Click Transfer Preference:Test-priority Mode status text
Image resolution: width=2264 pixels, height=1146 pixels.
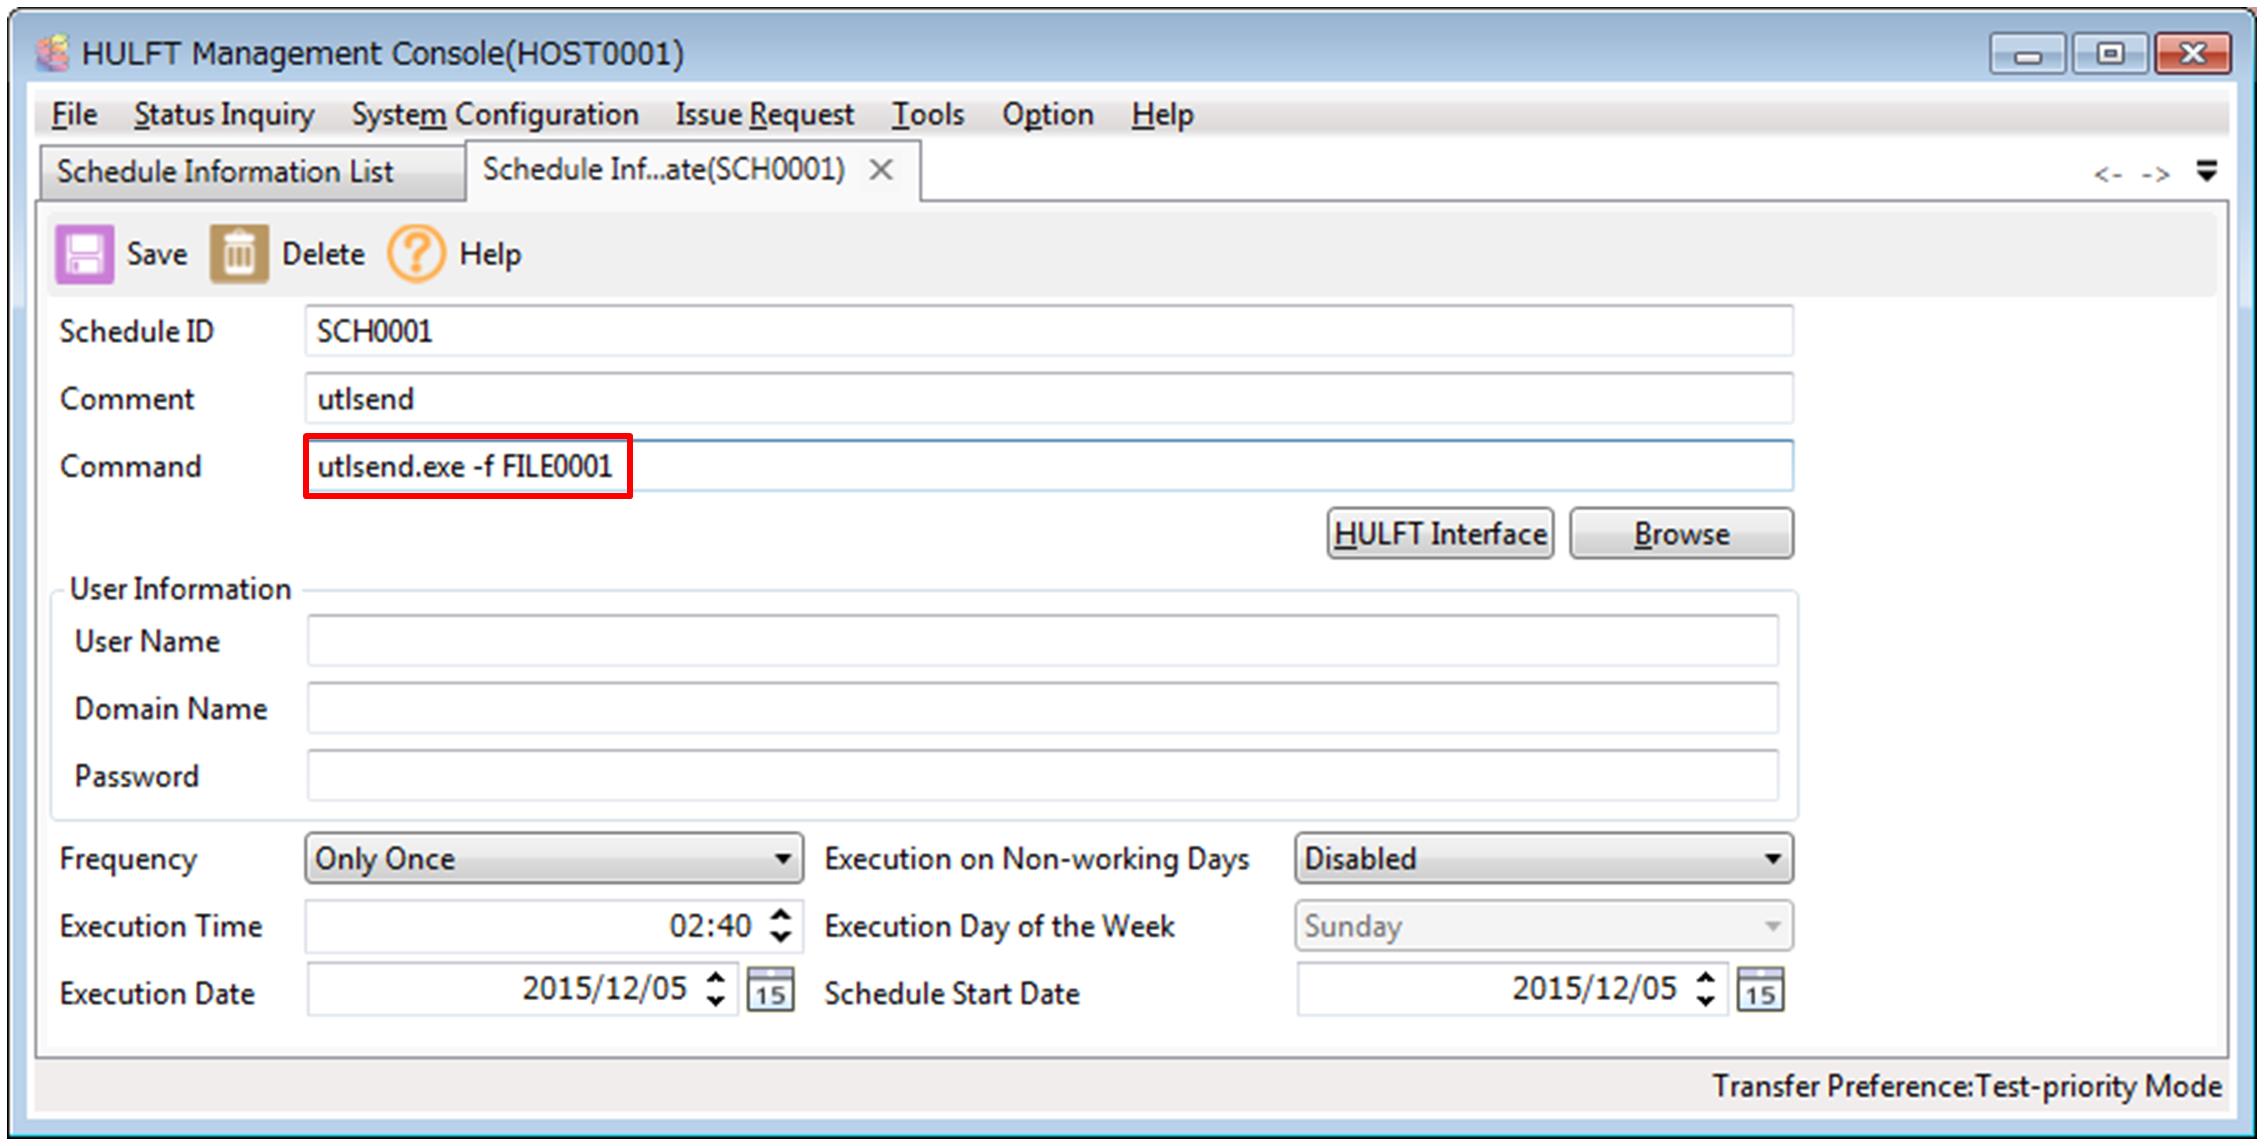pos(1967,1086)
